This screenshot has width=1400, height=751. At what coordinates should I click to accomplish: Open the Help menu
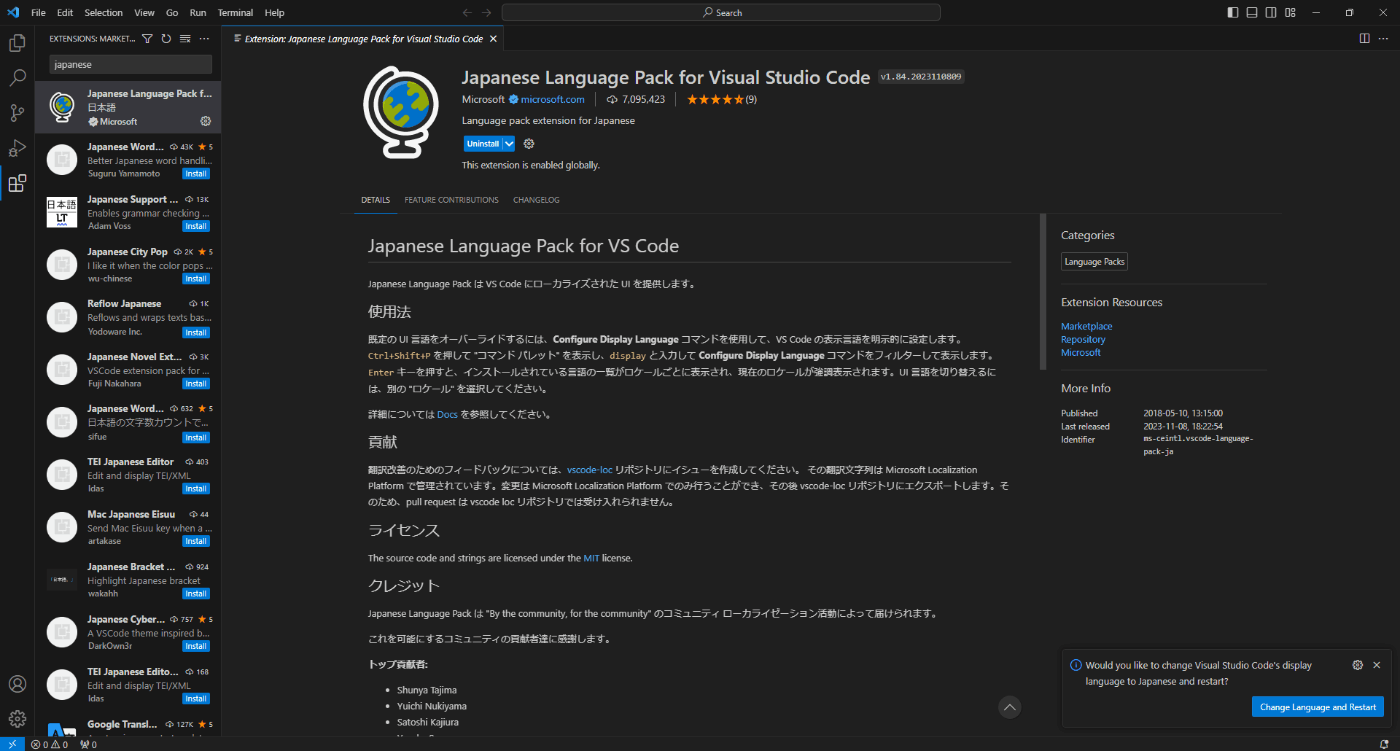tap(275, 13)
